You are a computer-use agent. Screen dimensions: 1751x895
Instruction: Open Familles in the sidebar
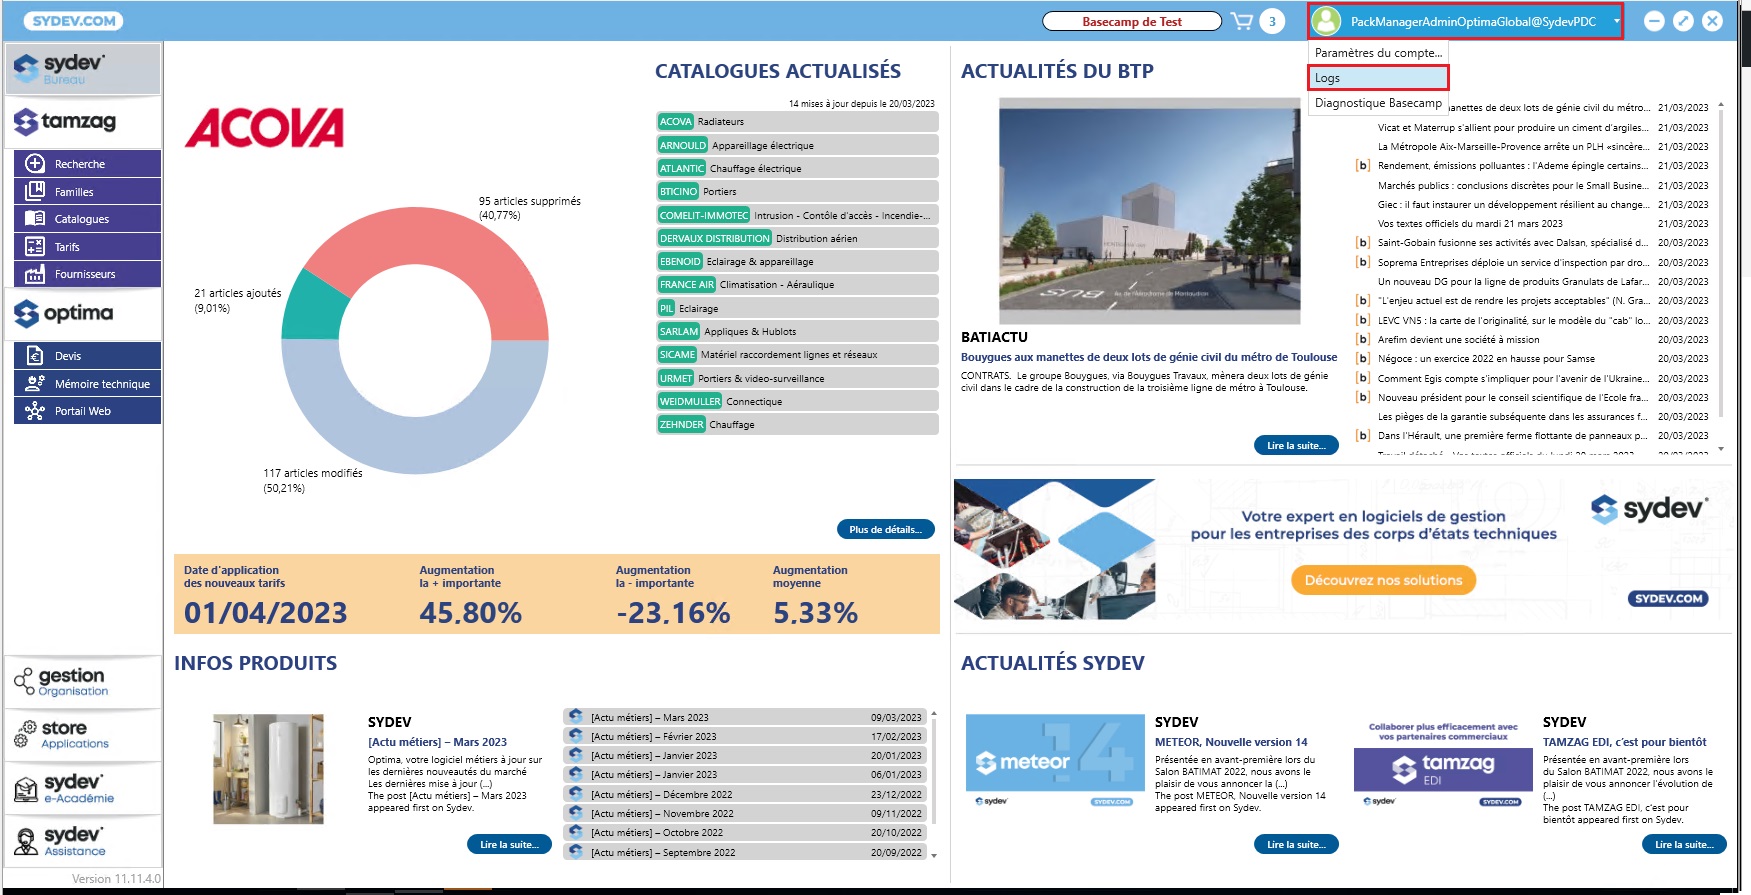[x=87, y=191]
